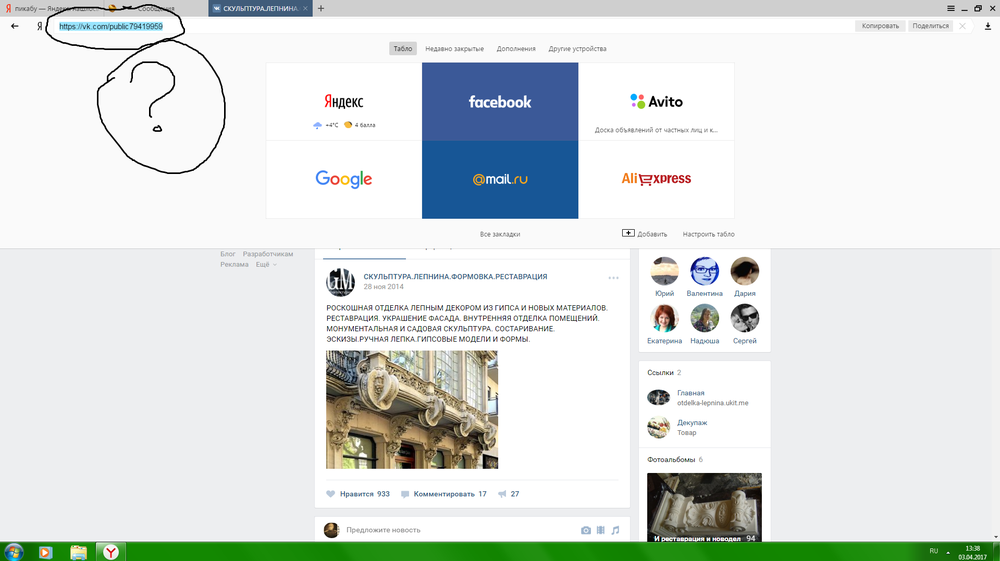The image size is (1000, 561).
Task: Open the mail.ru tile
Action: tap(500, 180)
